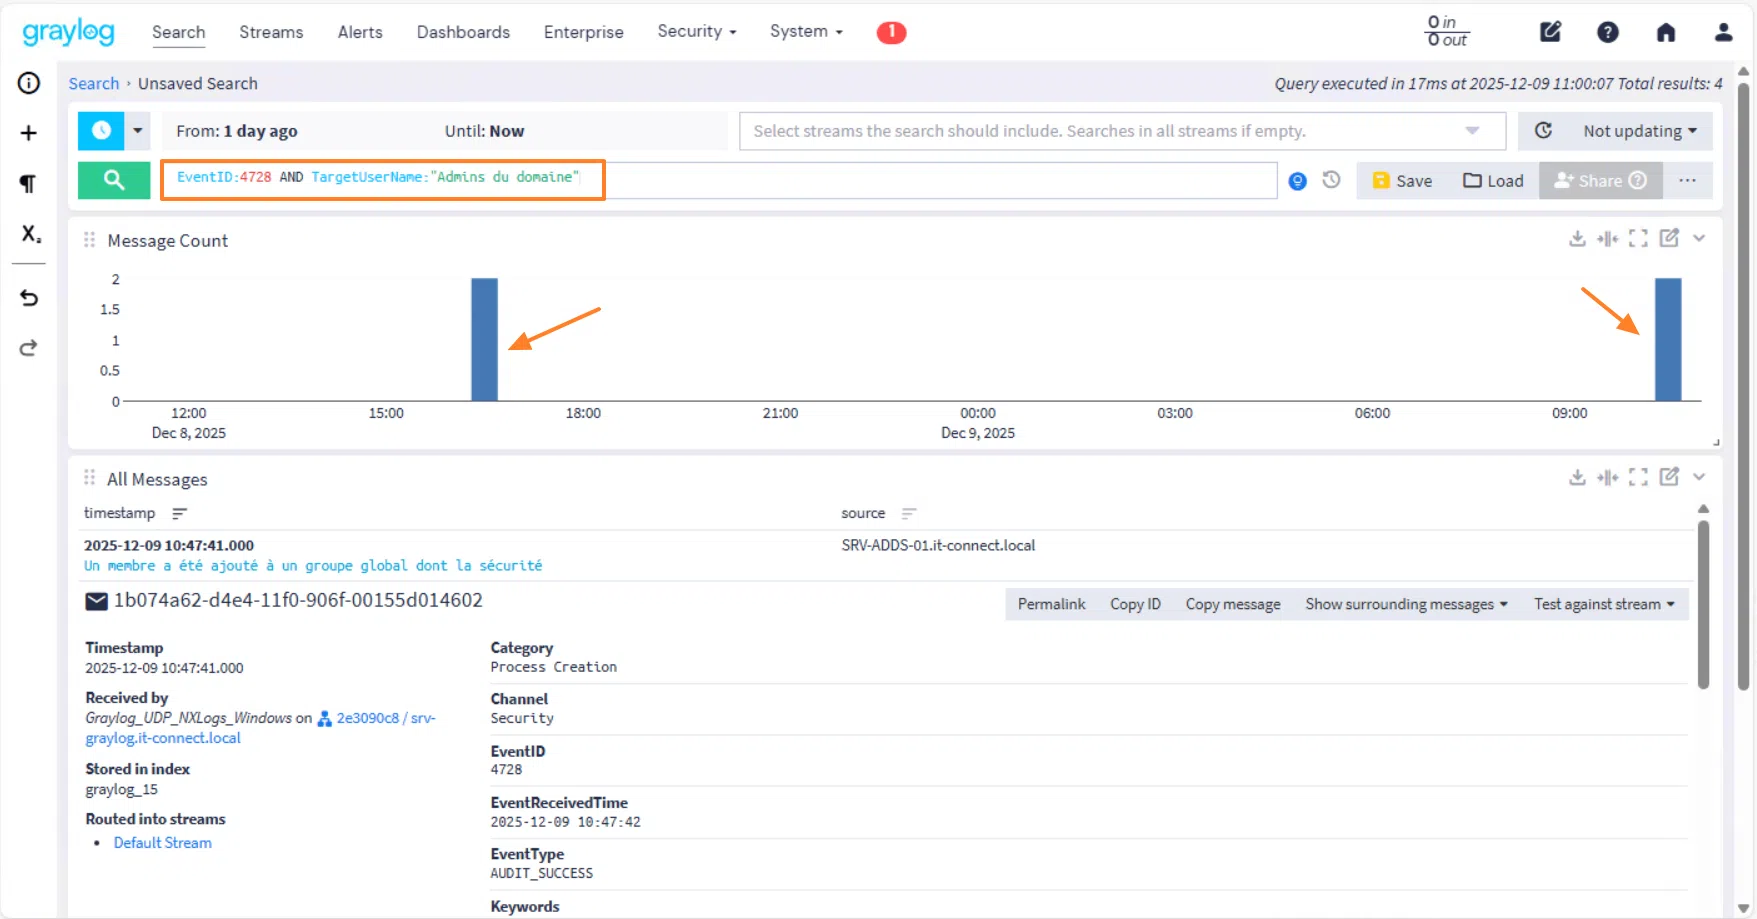Open the help question mark icon
Viewport: 1757px width, 919px height.
1608,32
